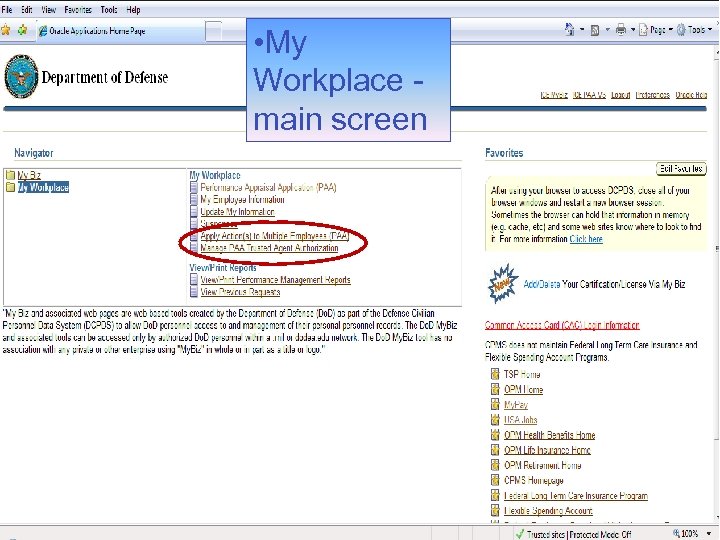Open the Page dropdown arrow
The height and width of the screenshot is (540, 720).
point(670,30)
